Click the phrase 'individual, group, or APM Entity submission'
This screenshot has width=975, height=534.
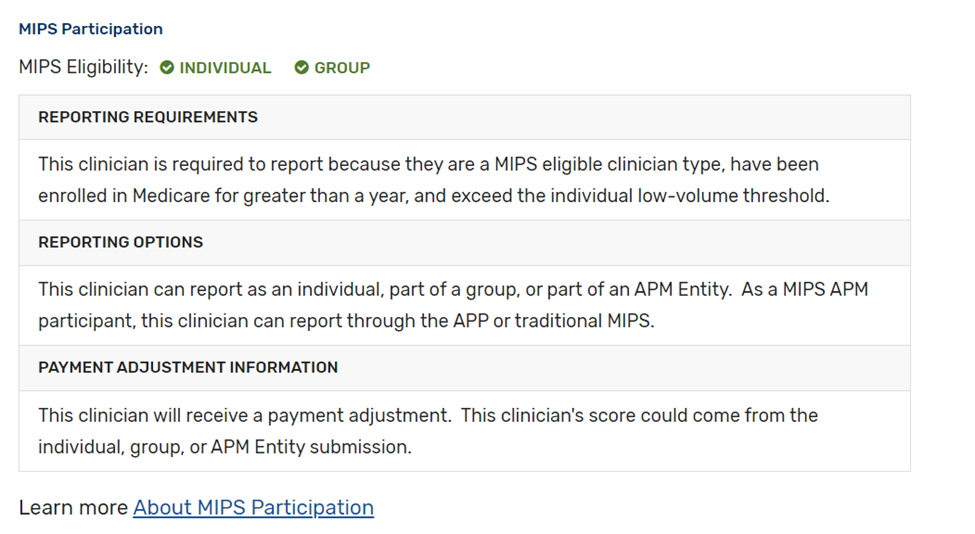point(224,447)
